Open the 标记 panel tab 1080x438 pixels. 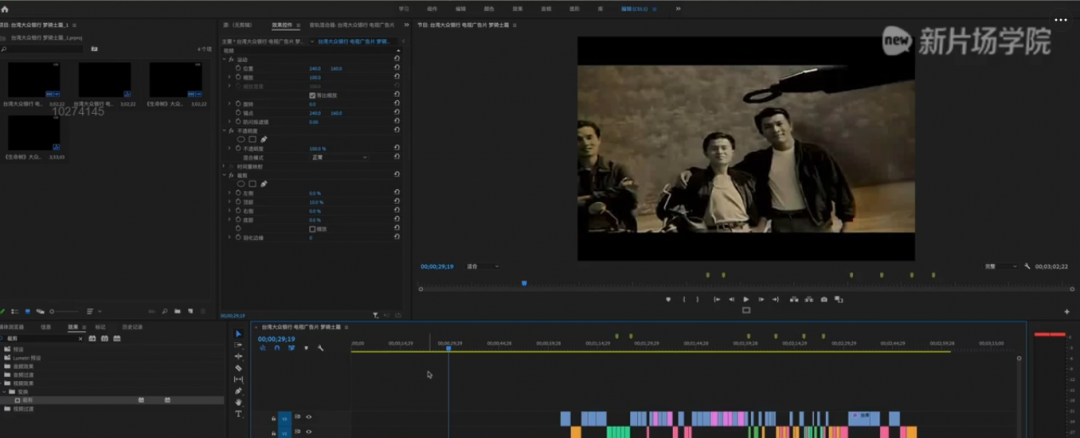coord(101,327)
